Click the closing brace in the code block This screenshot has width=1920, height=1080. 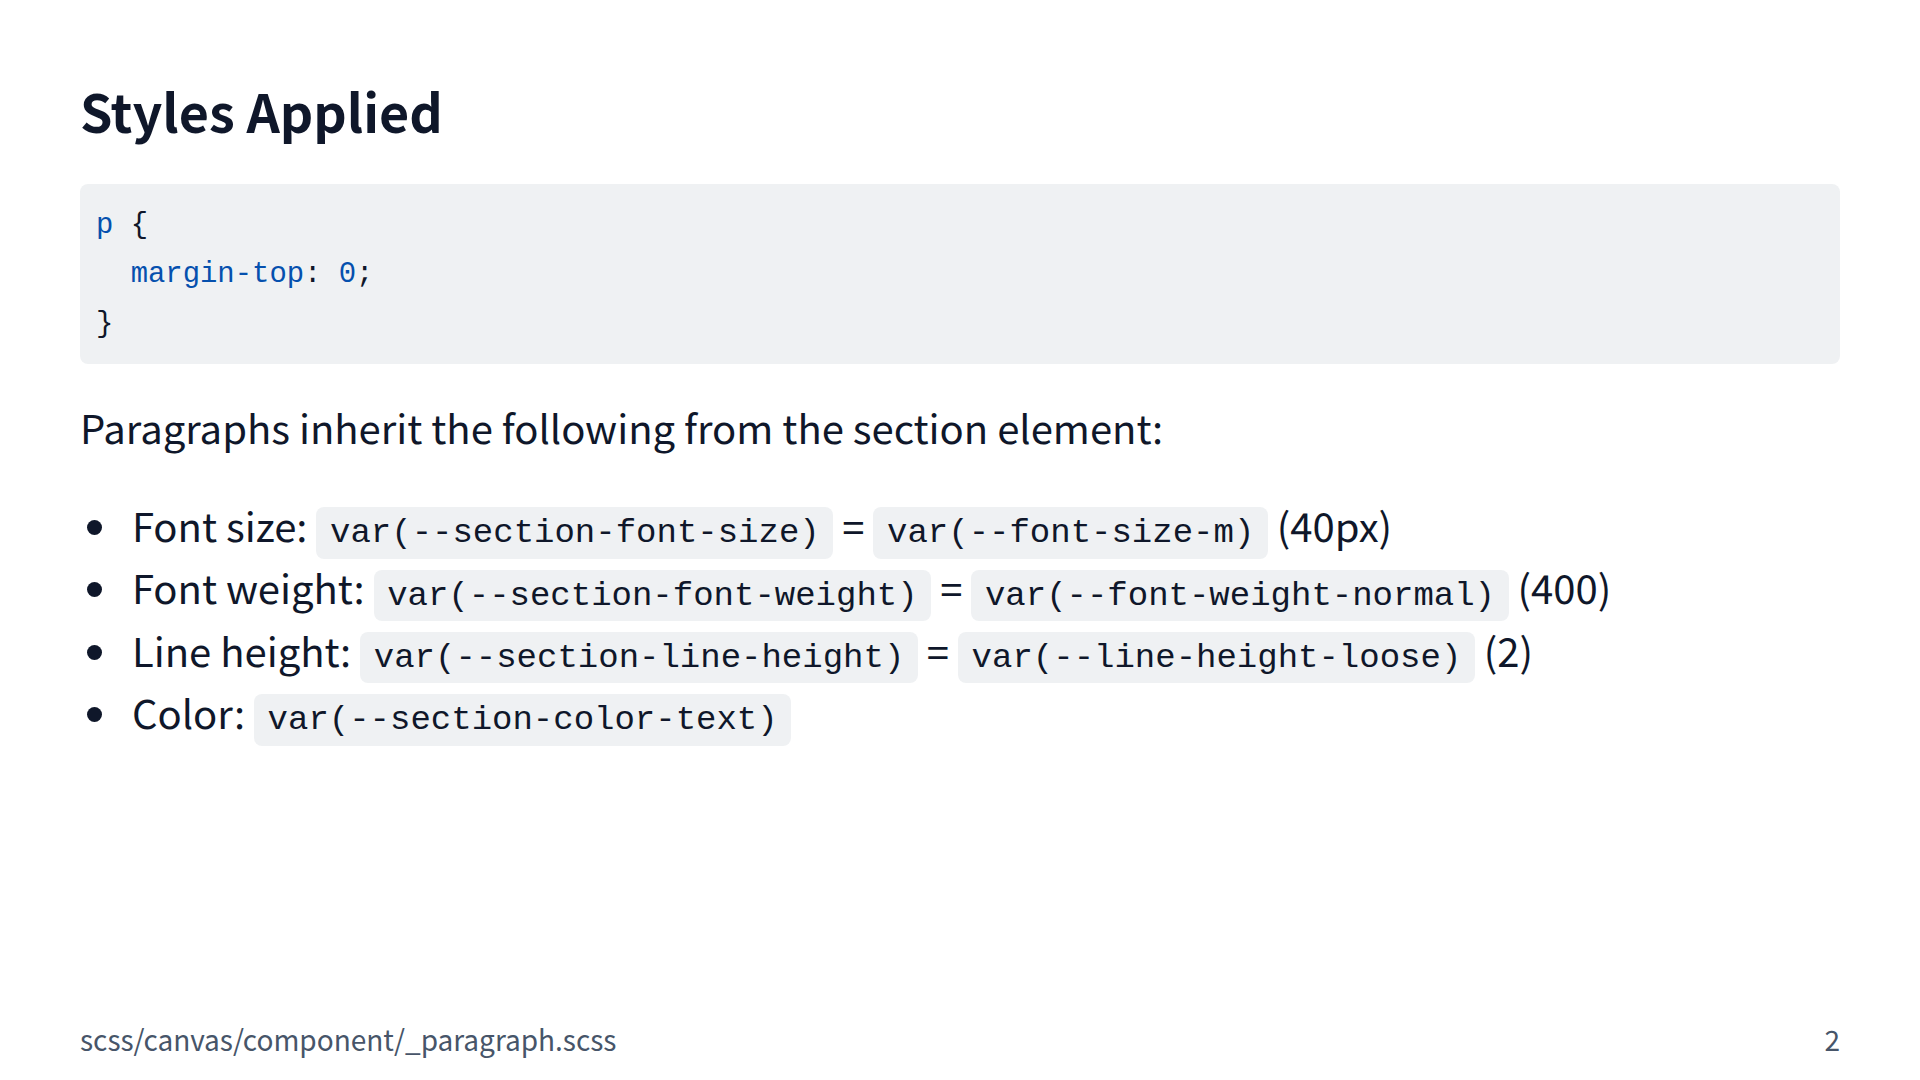point(104,323)
